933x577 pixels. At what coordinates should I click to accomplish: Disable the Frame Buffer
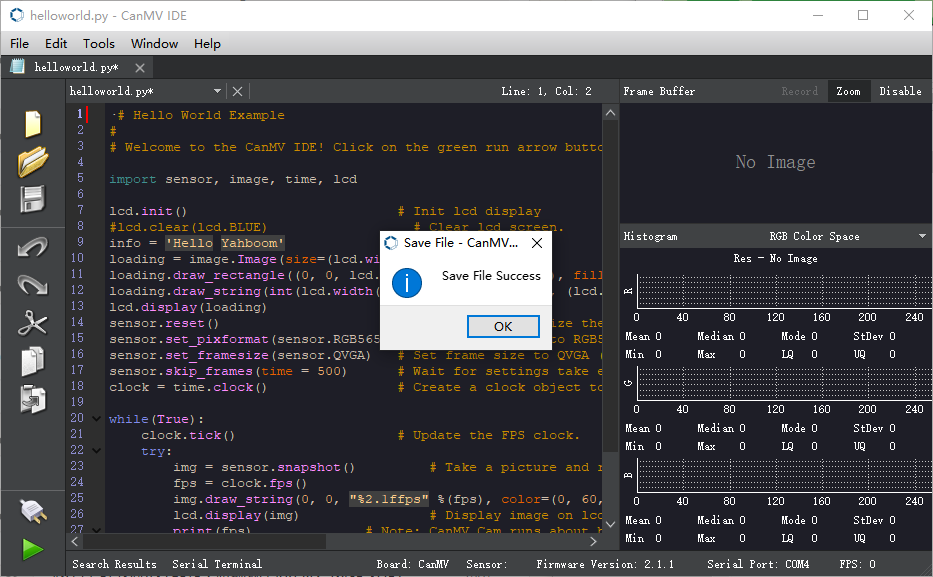point(900,91)
